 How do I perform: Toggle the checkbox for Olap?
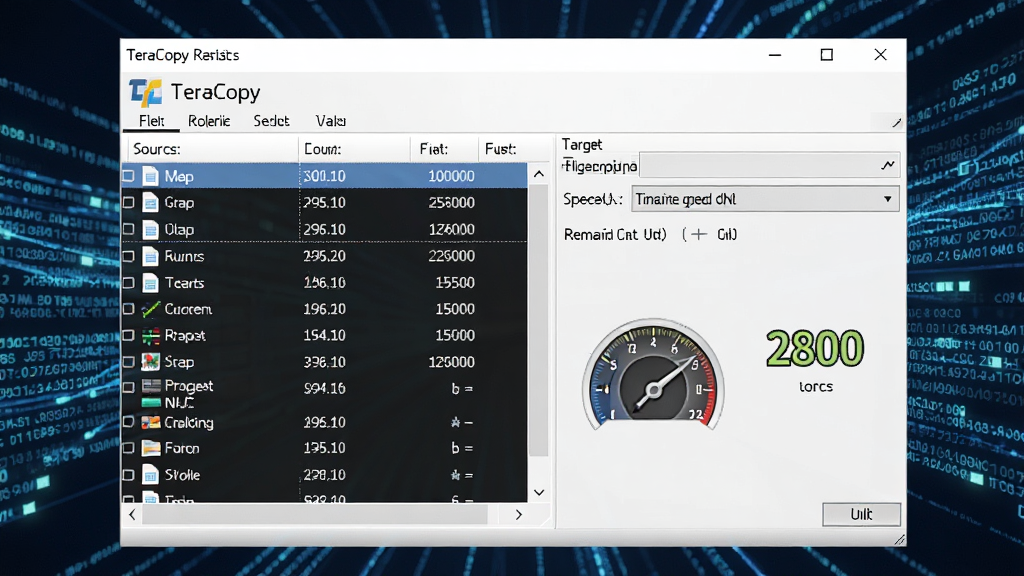click(x=129, y=229)
